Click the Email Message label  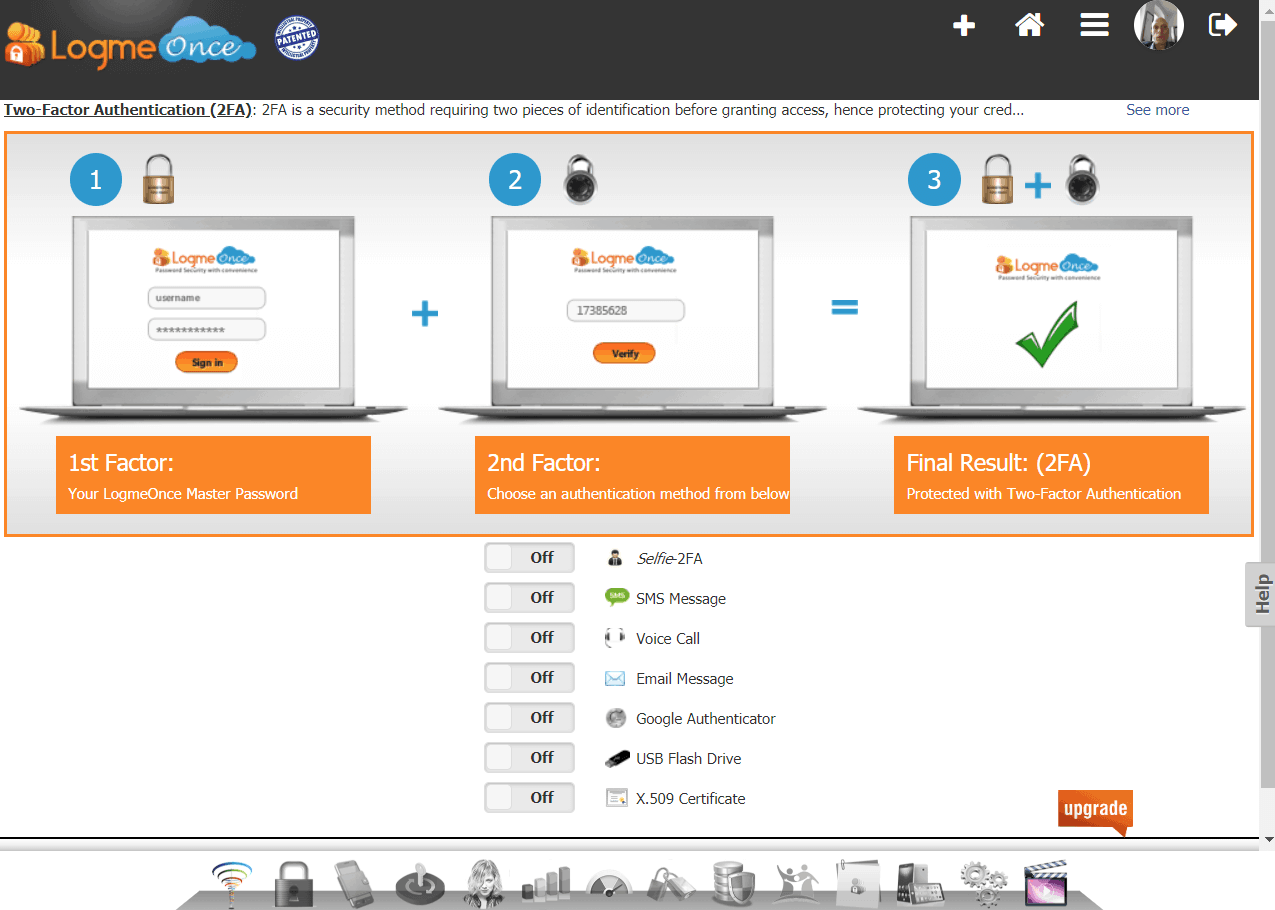685,679
